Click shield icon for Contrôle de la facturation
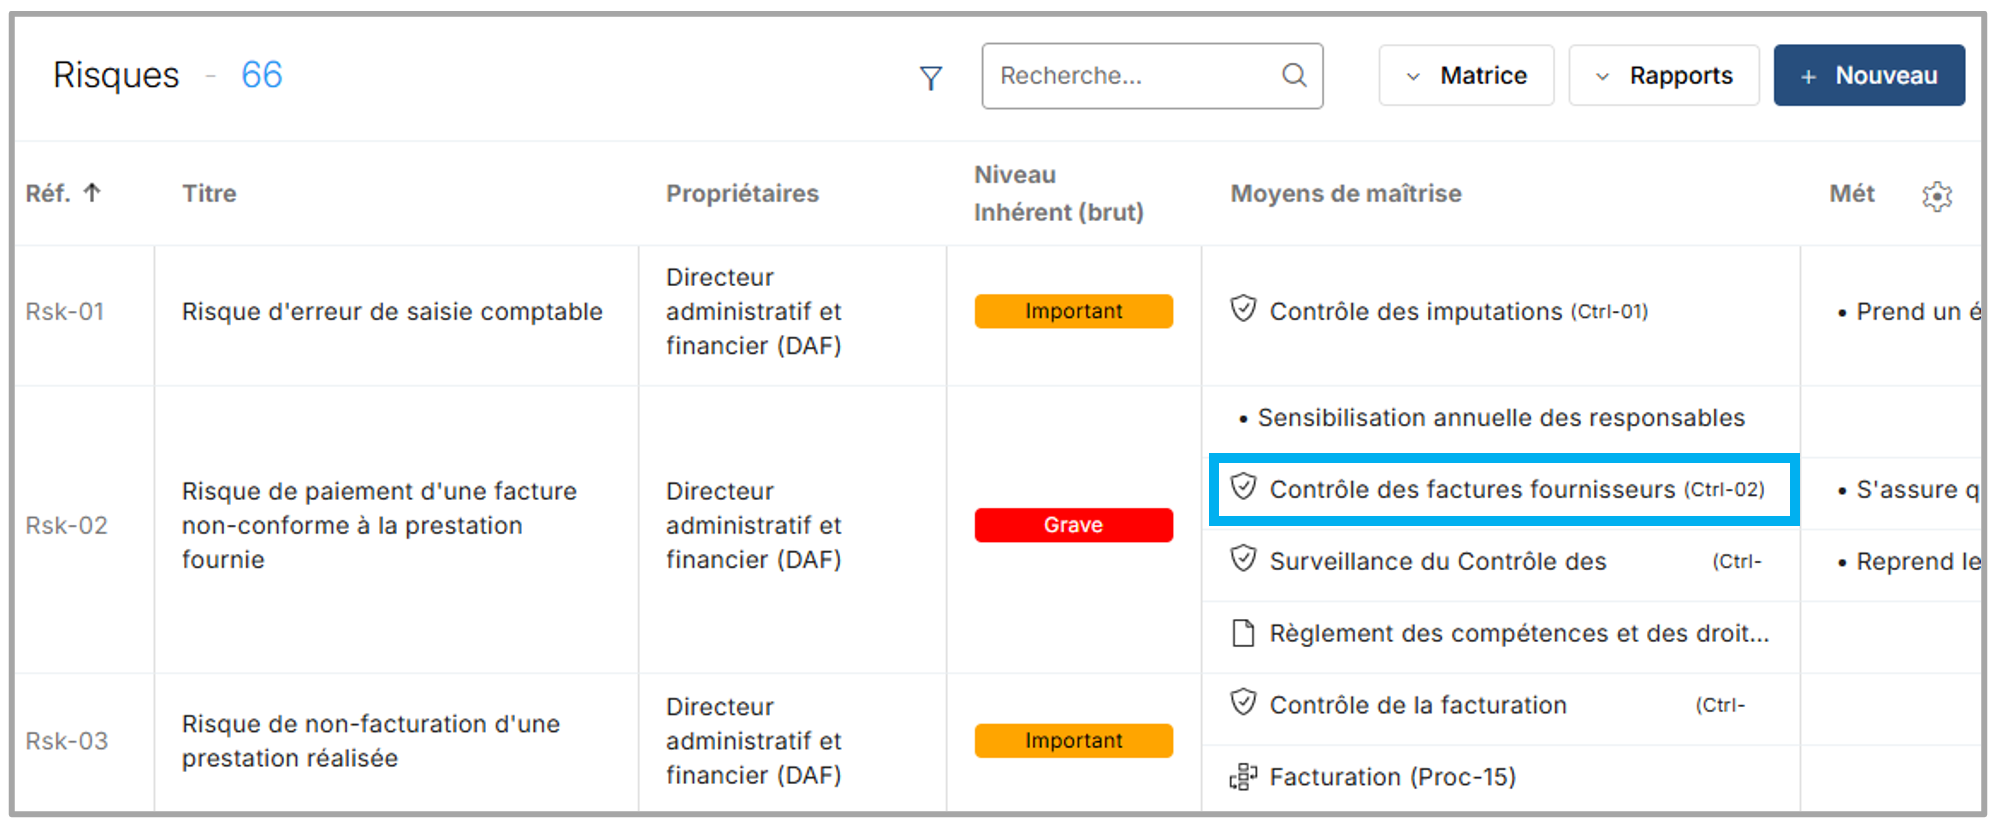 tap(1243, 703)
